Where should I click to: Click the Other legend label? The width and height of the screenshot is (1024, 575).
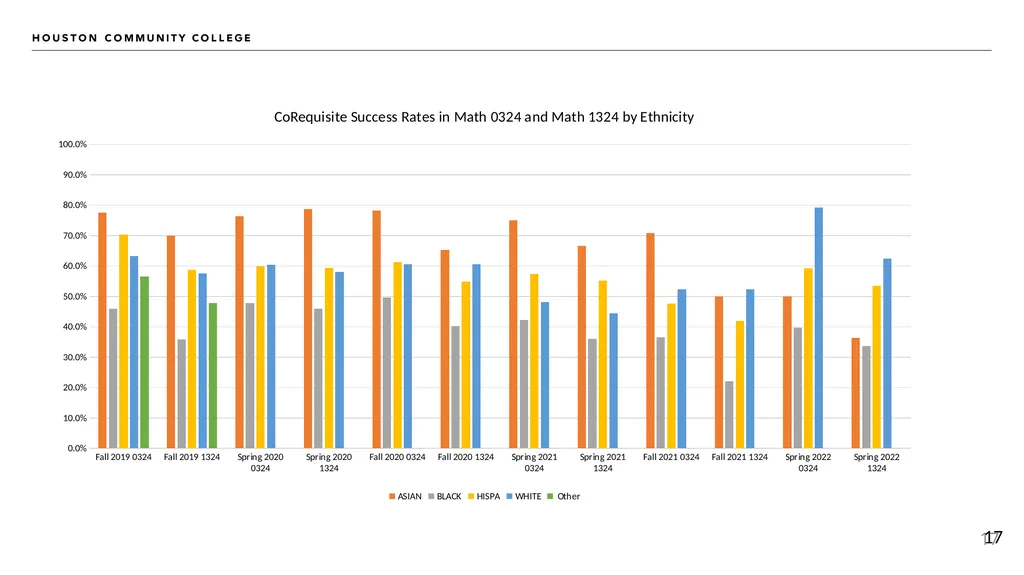click(x=568, y=497)
